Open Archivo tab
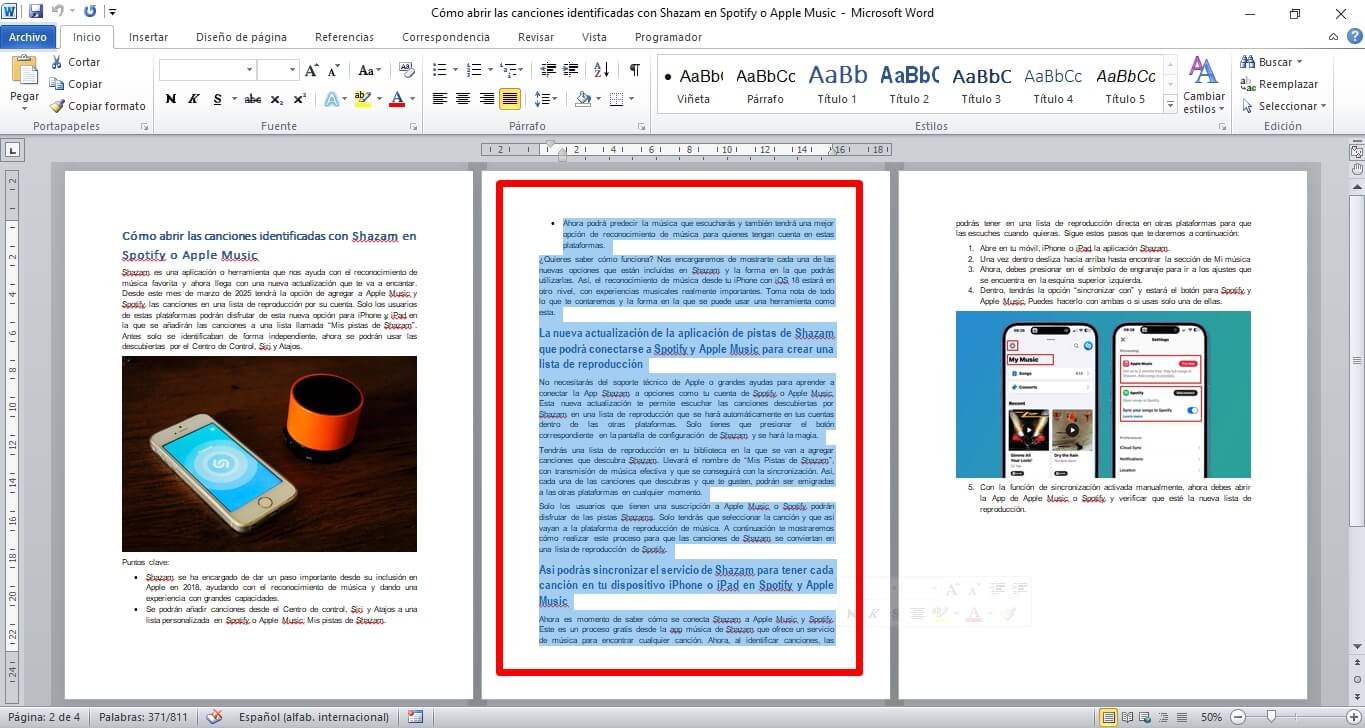1365x728 pixels. pyautogui.click(x=28, y=37)
